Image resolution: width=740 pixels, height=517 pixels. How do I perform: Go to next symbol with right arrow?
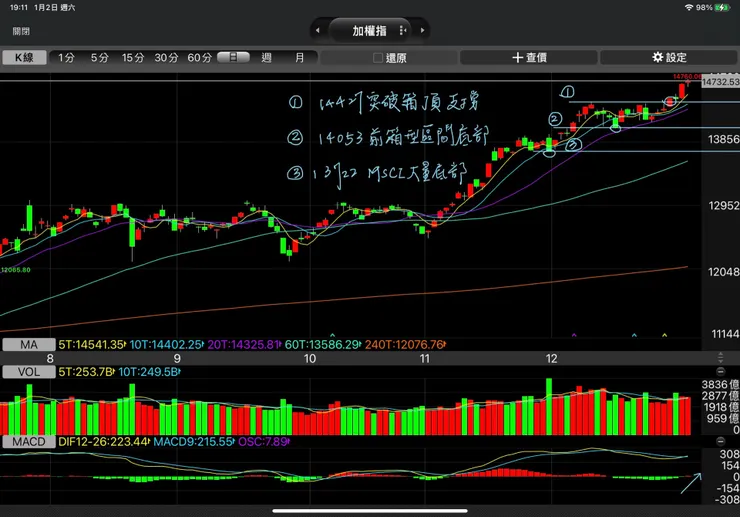pos(422,30)
